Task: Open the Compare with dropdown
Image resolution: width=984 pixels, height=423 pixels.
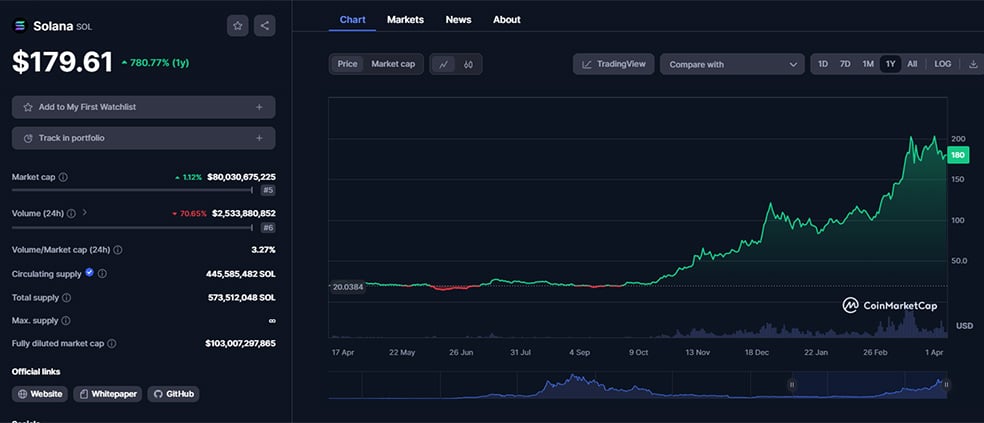Action: pos(732,64)
